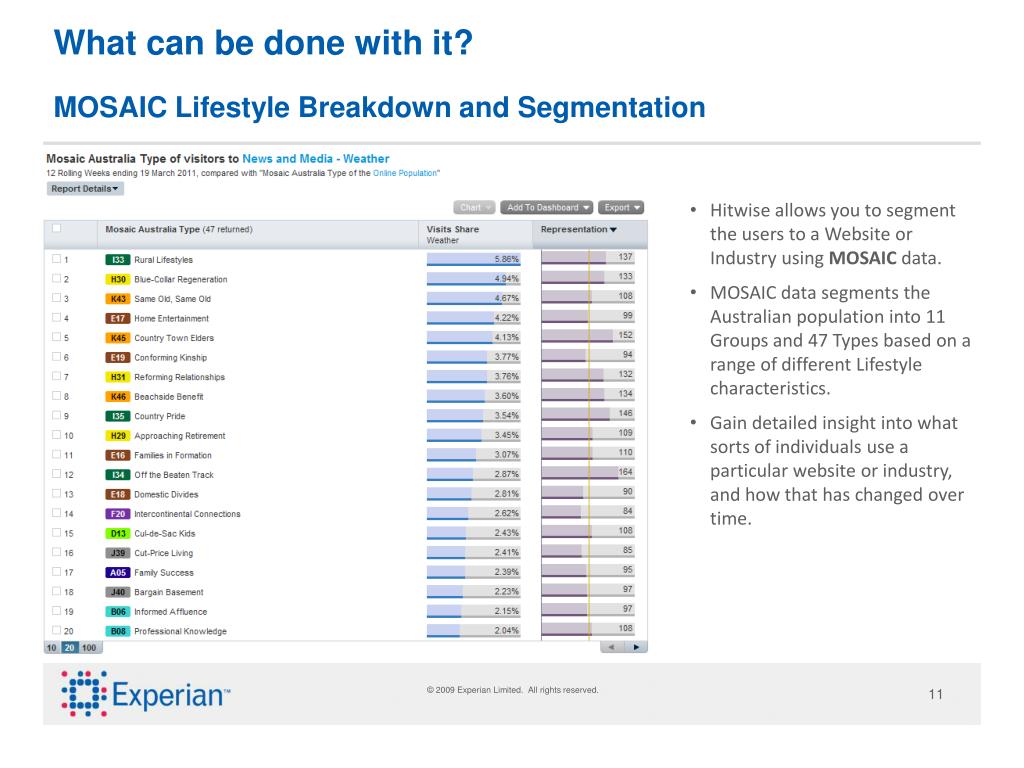Click the Professional Knowledge type name

[180, 632]
